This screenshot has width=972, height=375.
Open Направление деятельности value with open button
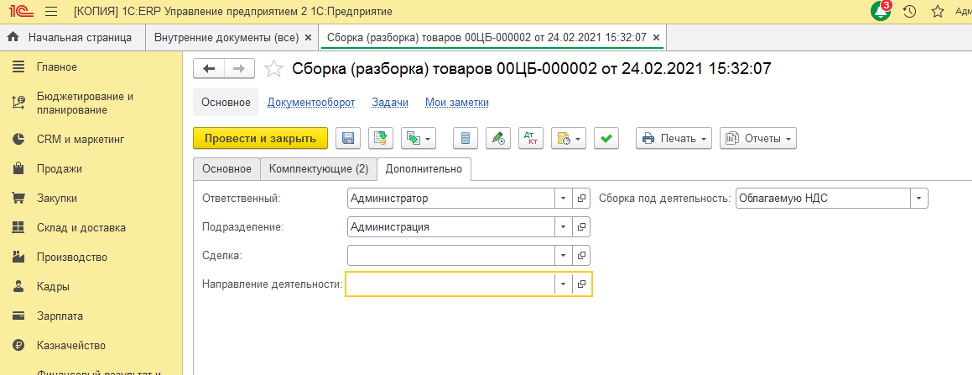[x=581, y=284]
